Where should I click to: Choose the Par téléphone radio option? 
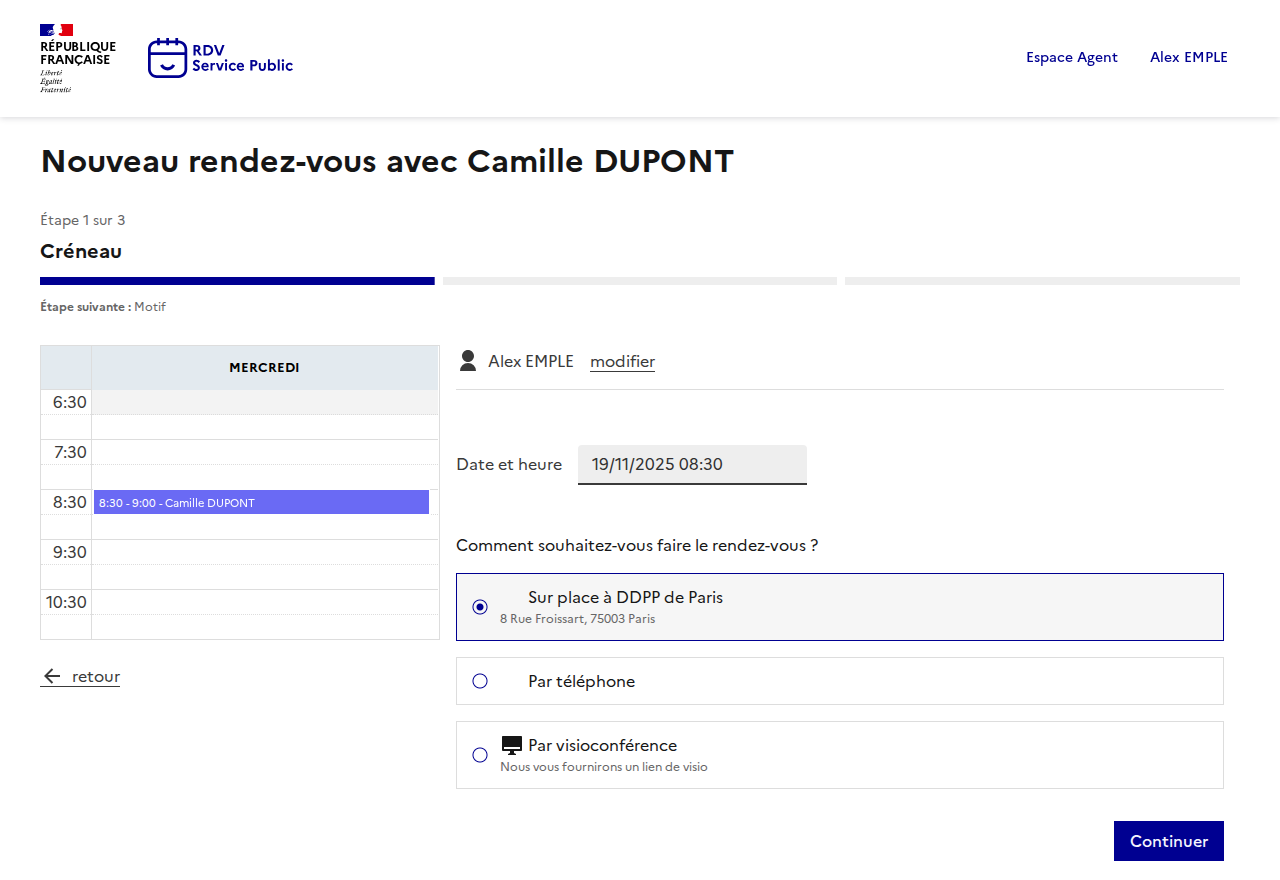(x=480, y=681)
